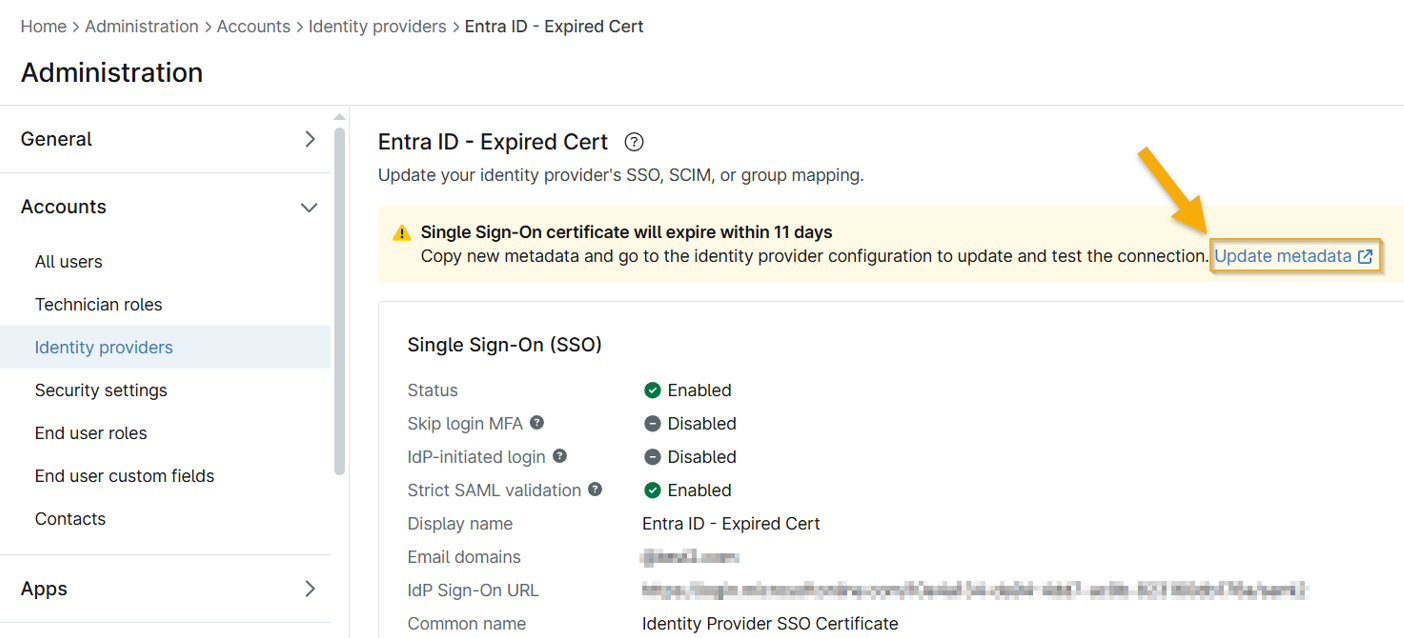Collapse the Accounts sidebar section
Screen dimensions: 1404x638
click(309, 207)
